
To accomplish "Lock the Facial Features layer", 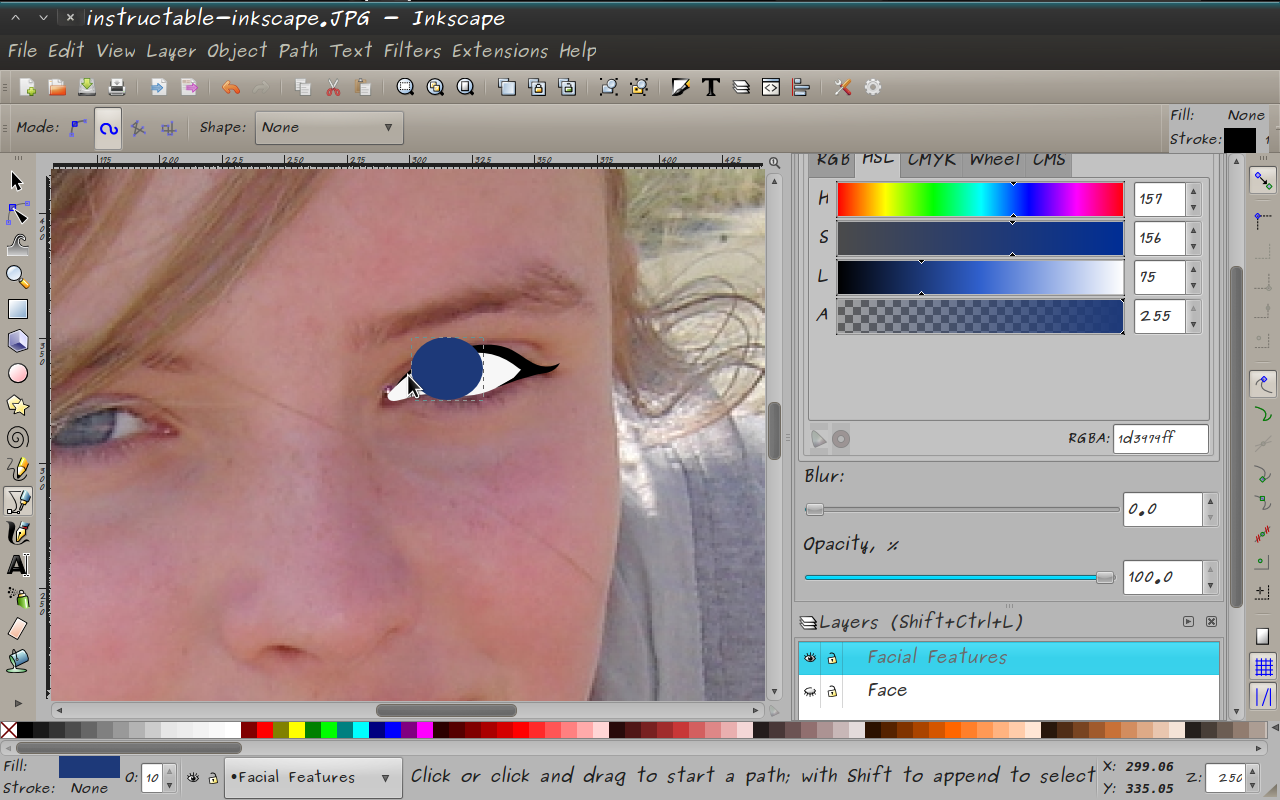I will coord(832,657).
